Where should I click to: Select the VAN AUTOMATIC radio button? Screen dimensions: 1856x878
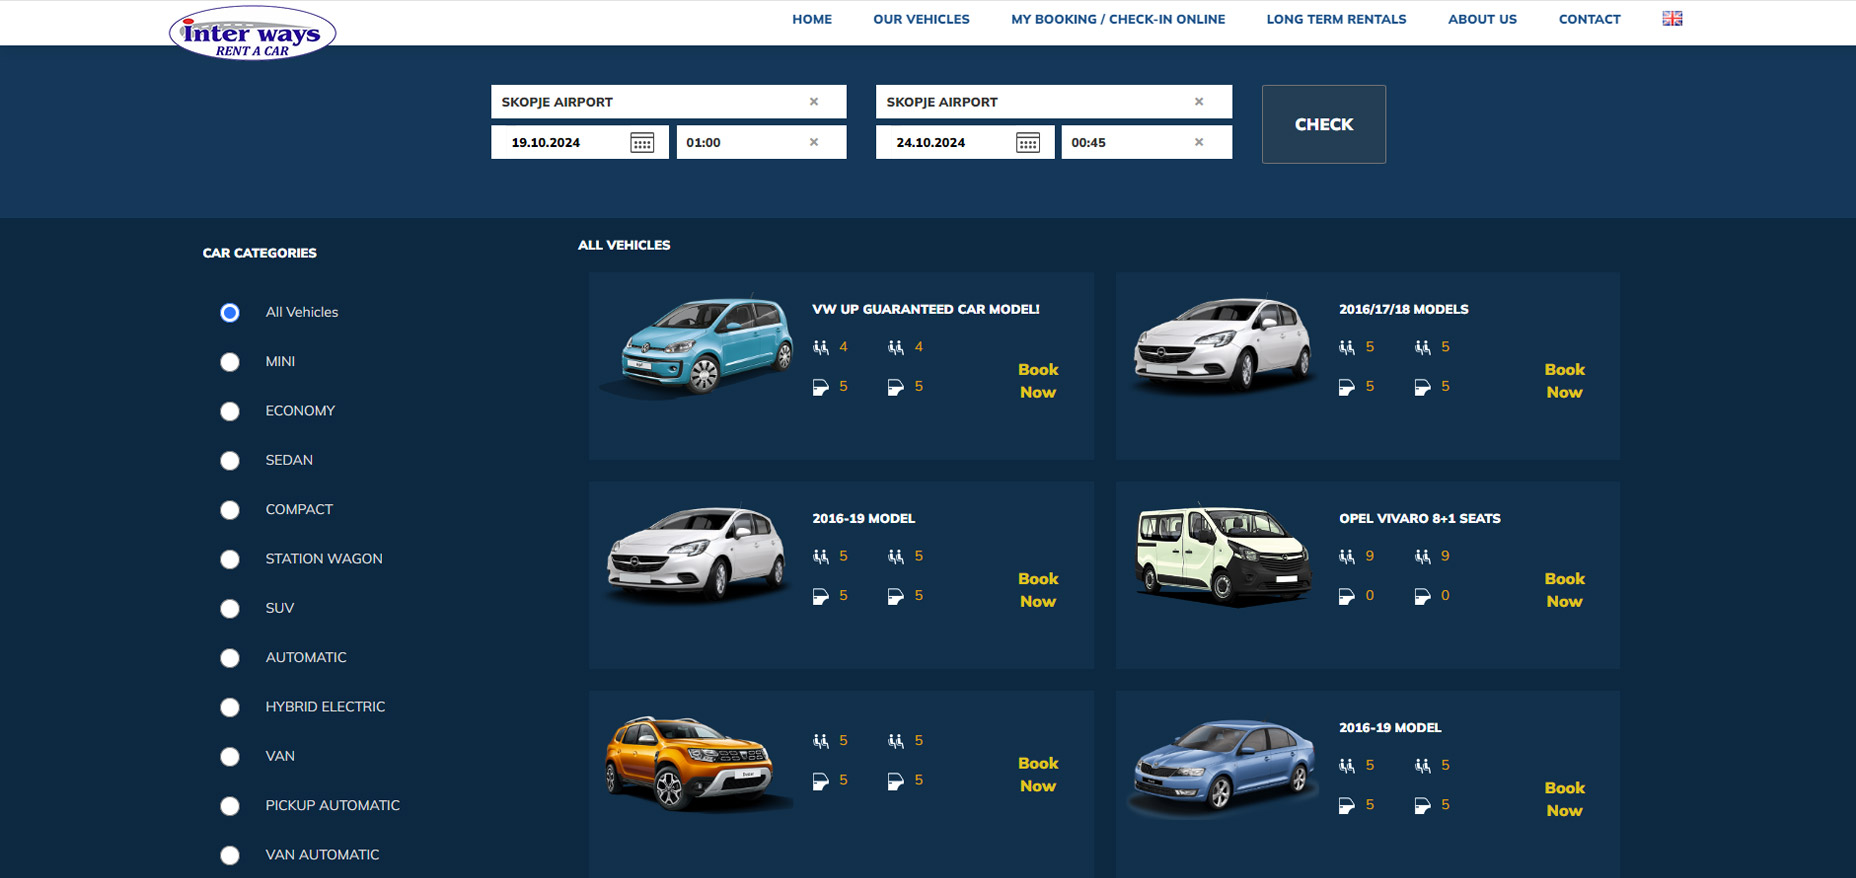[230, 855]
